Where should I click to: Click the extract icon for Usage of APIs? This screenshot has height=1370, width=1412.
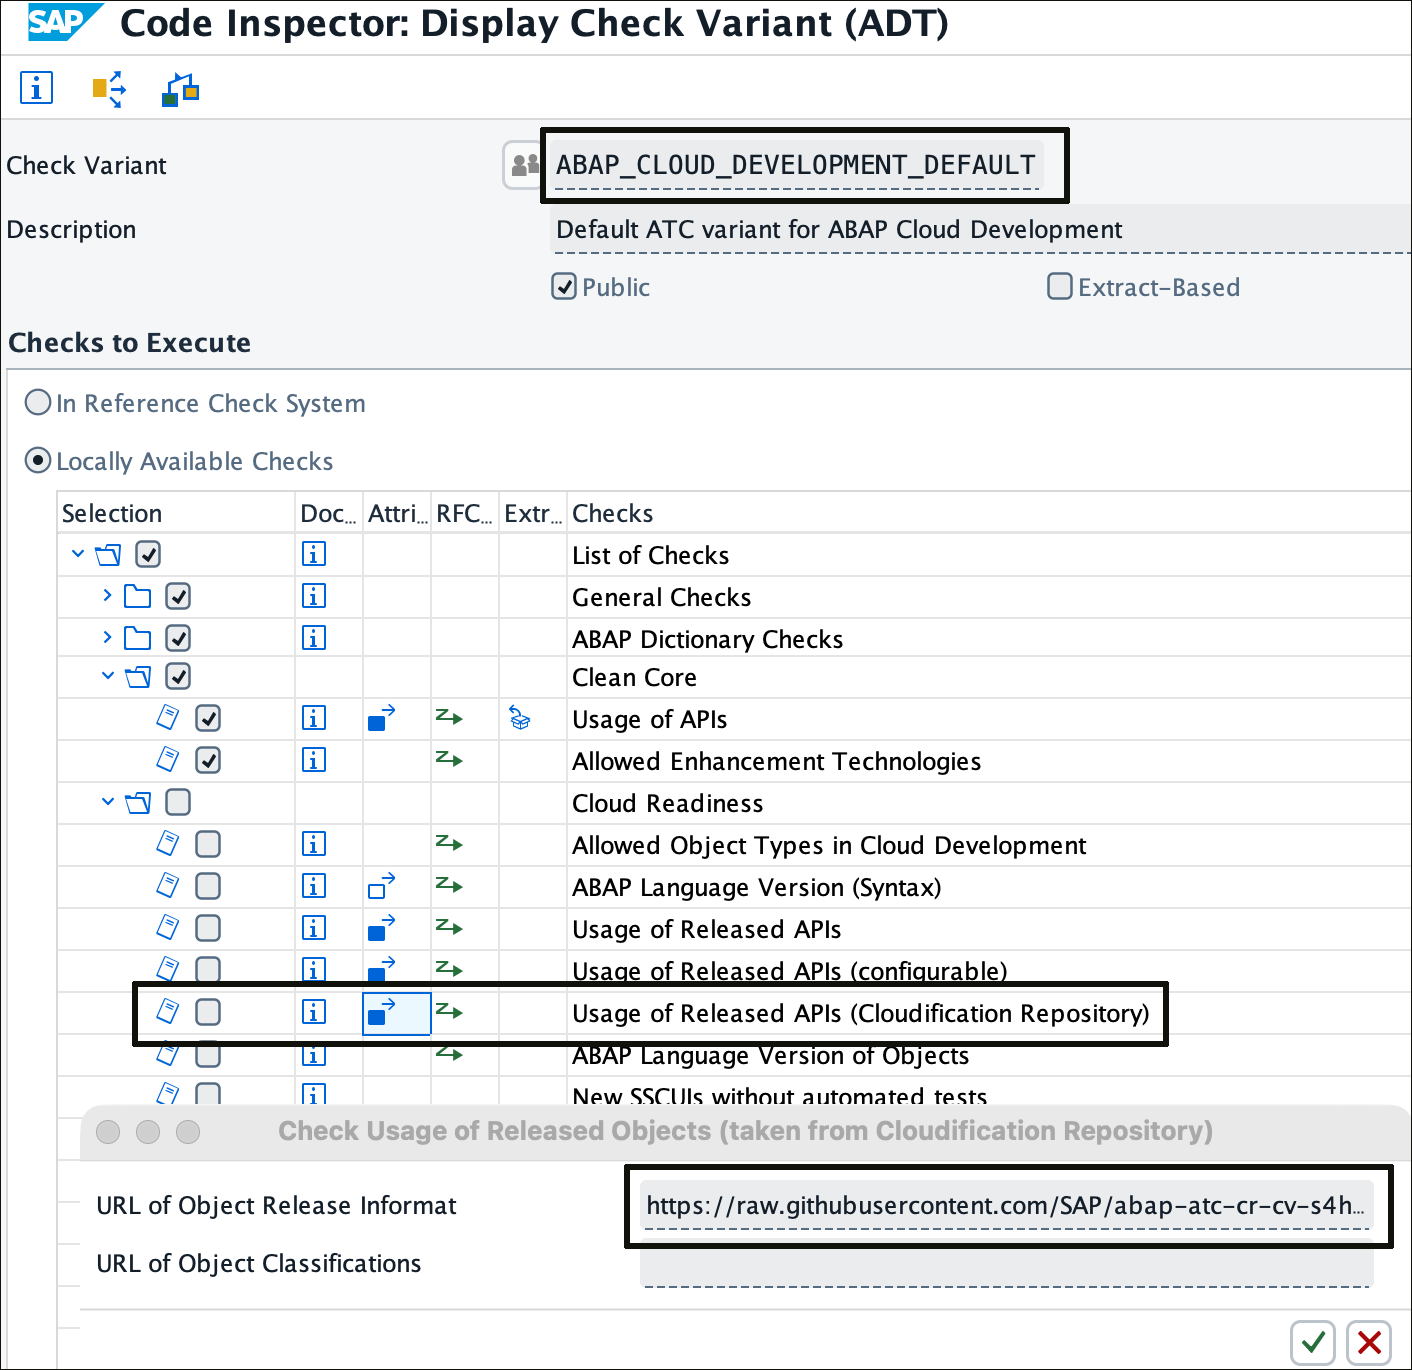pyautogui.click(x=520, y=718)
